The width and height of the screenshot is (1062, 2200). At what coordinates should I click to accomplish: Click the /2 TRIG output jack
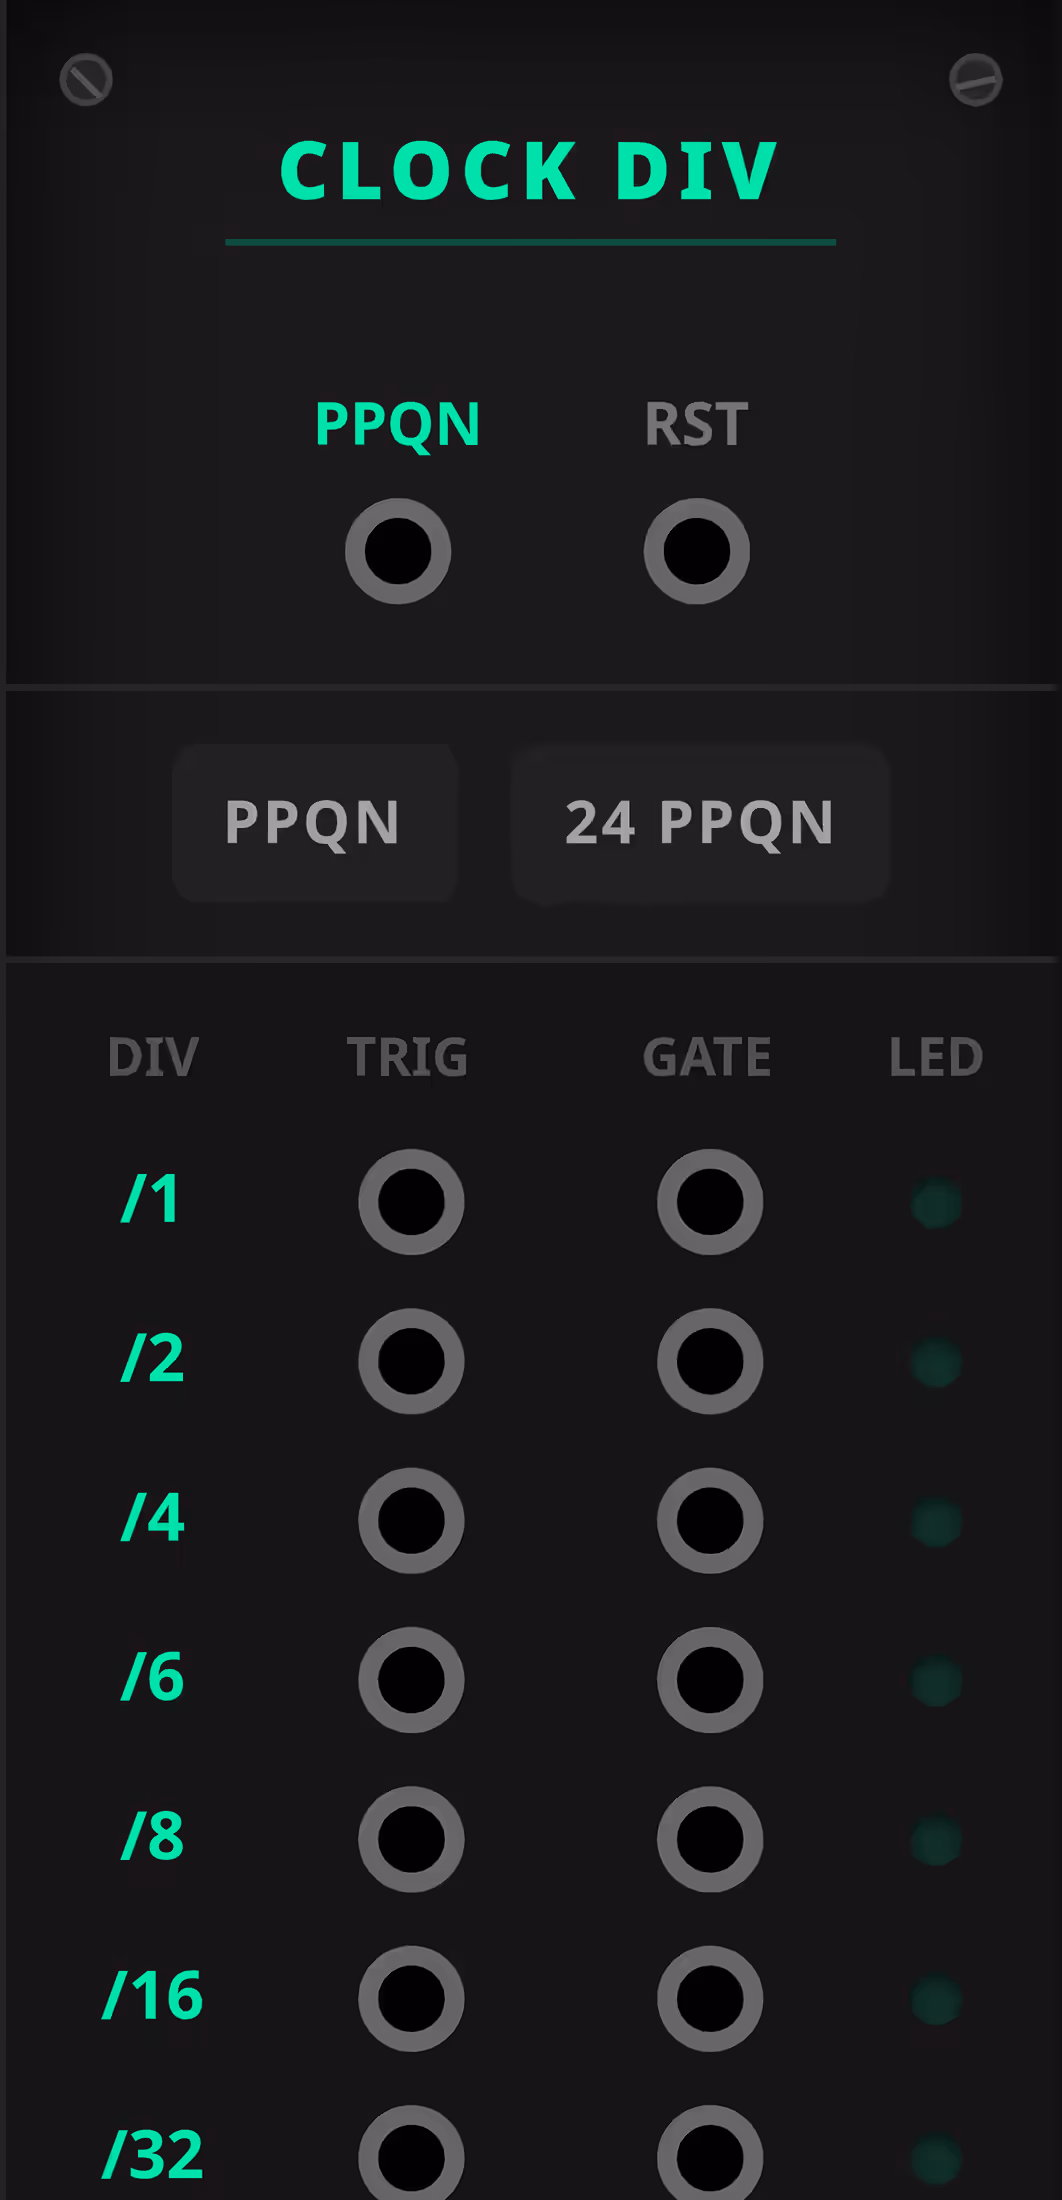pos(411,1361)
